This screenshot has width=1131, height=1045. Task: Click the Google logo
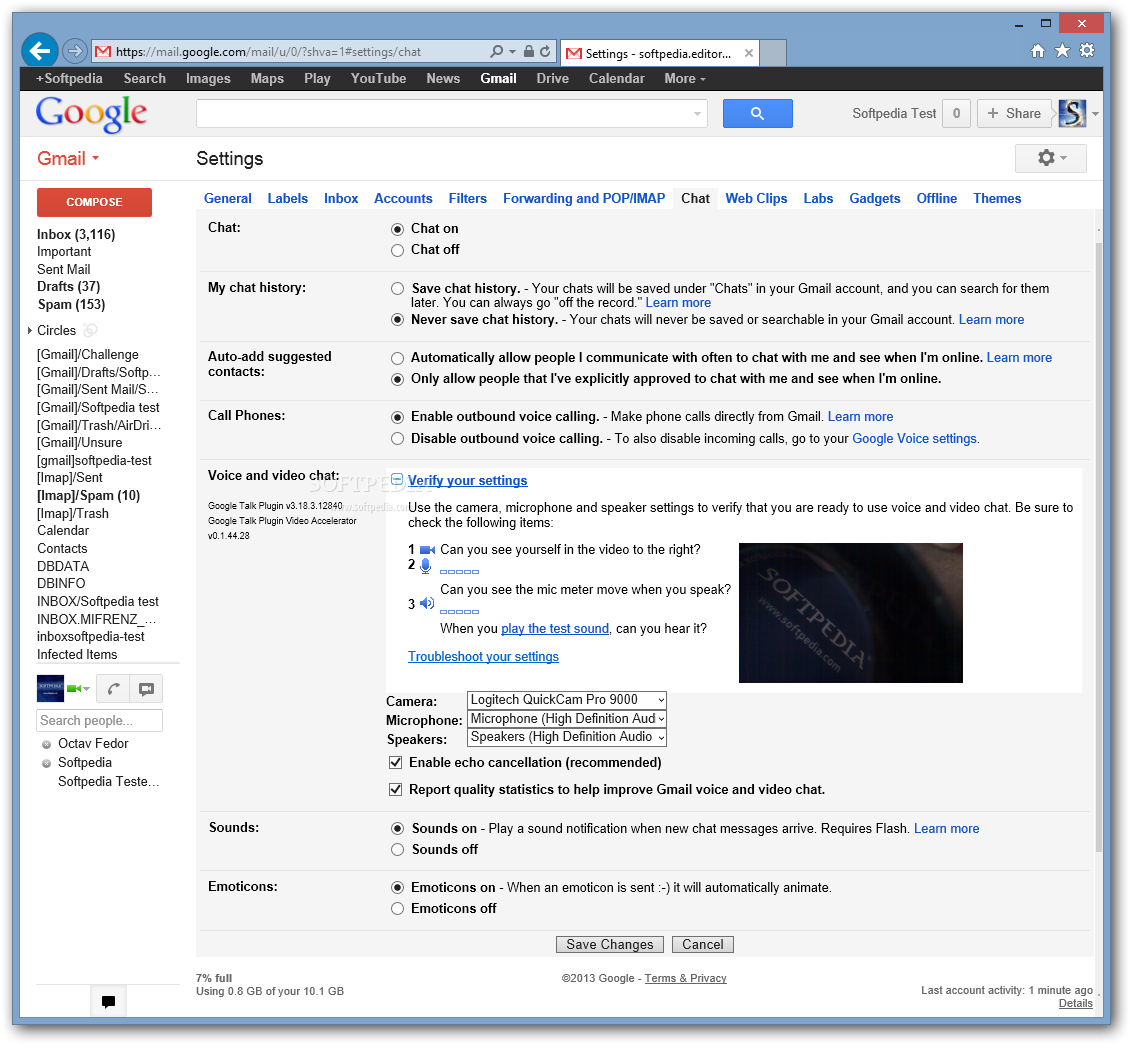click(x=92, y=113)
